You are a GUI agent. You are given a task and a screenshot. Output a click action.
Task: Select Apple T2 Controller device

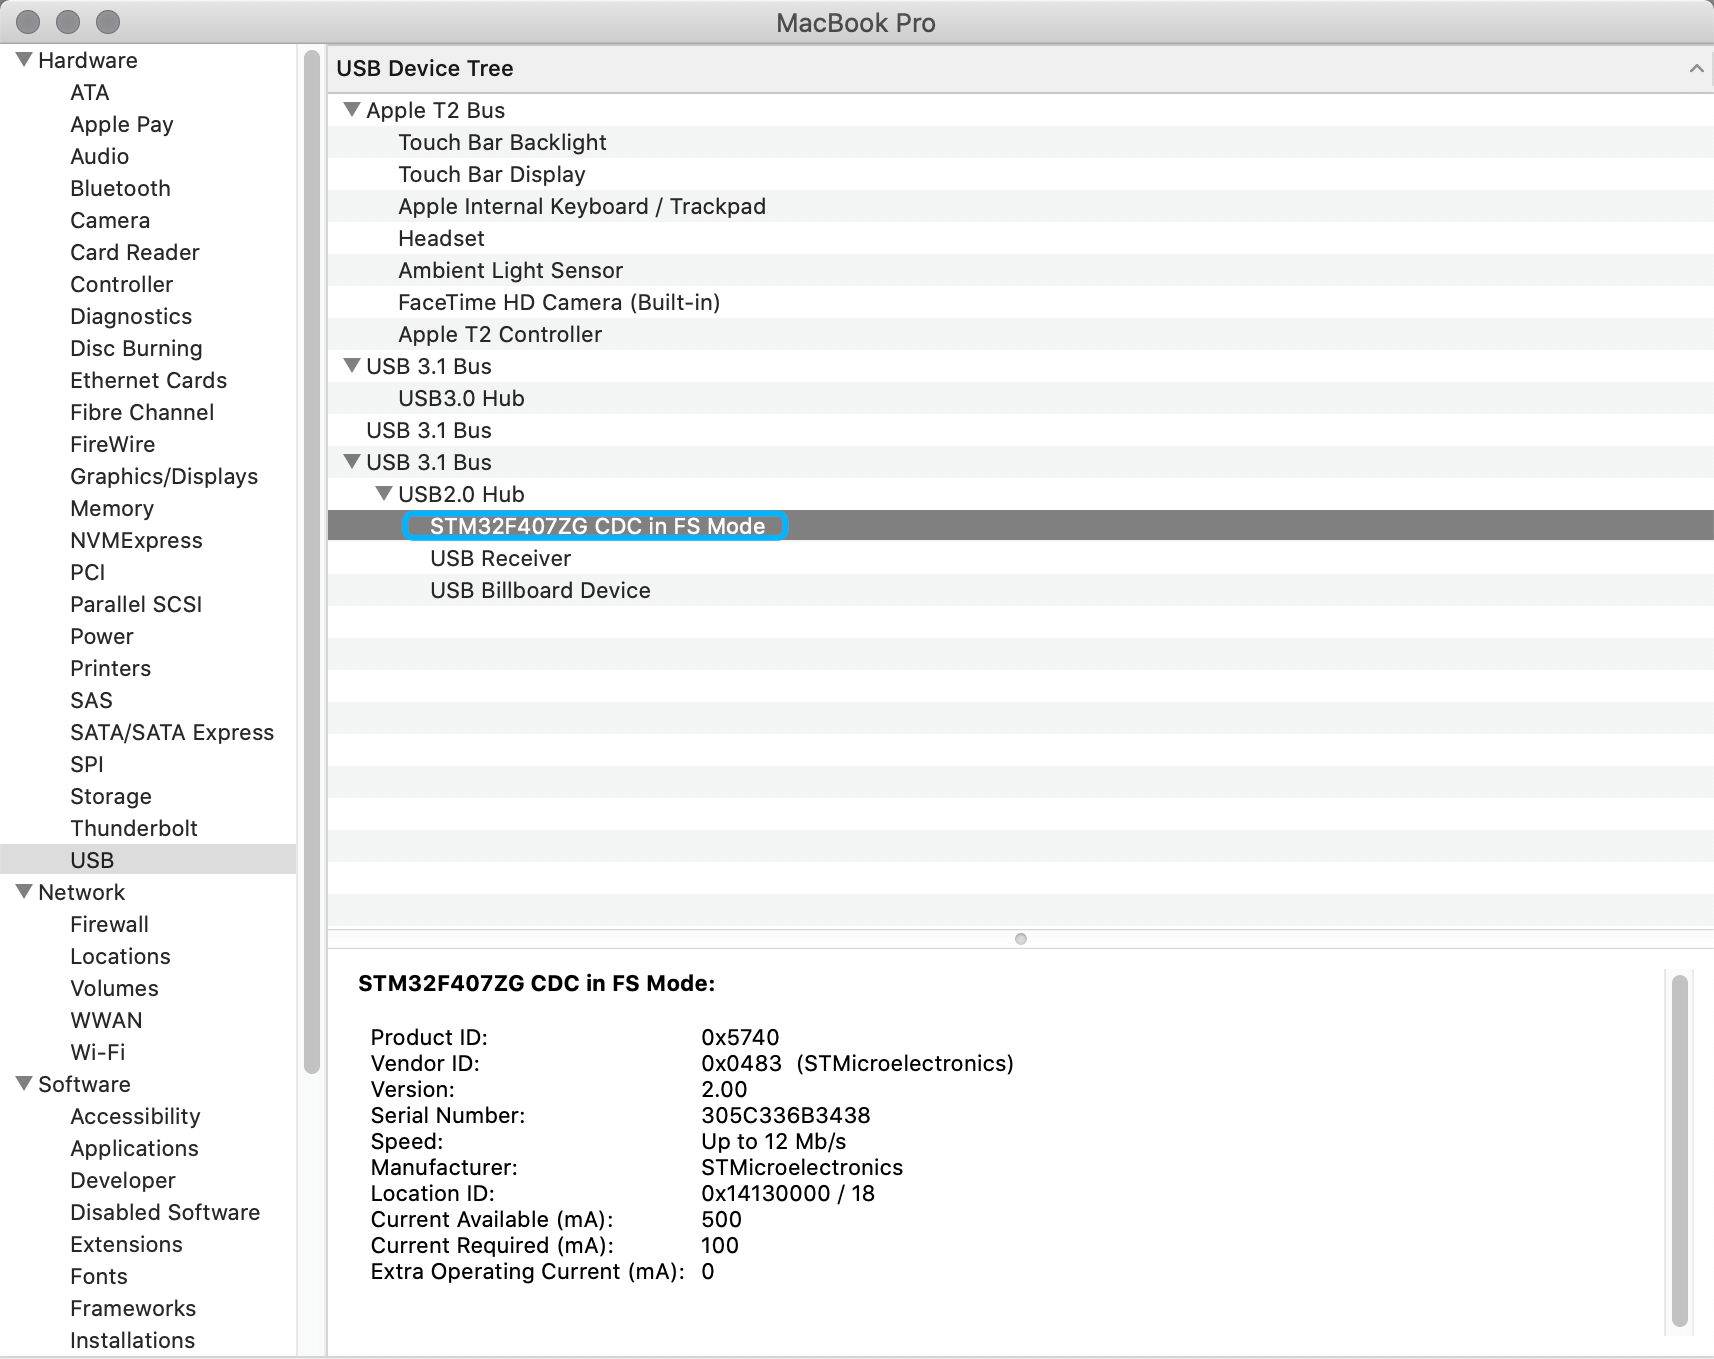coord(1021,334)
